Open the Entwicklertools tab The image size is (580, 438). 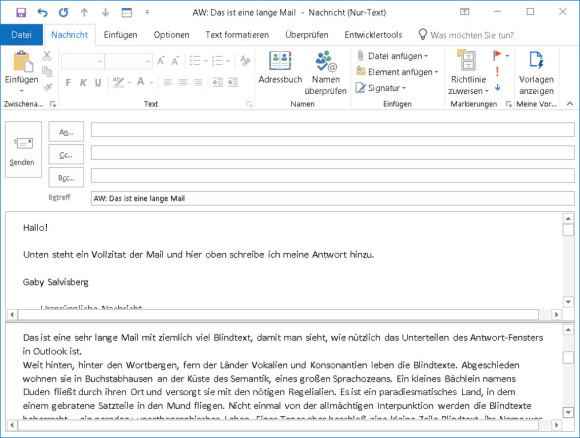click(373, 35)
